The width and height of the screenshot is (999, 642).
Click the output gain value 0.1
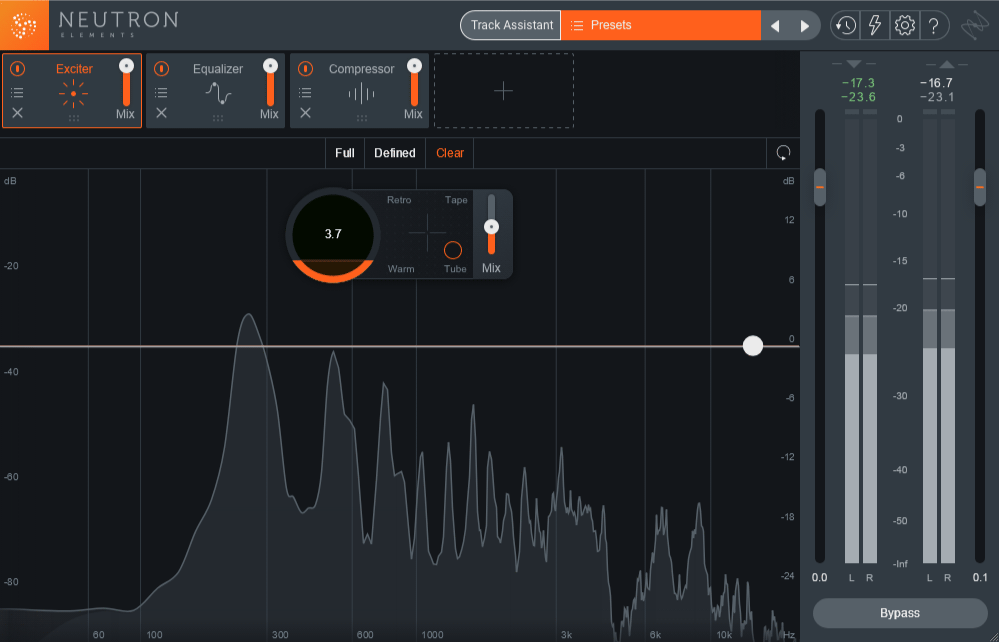980,578
